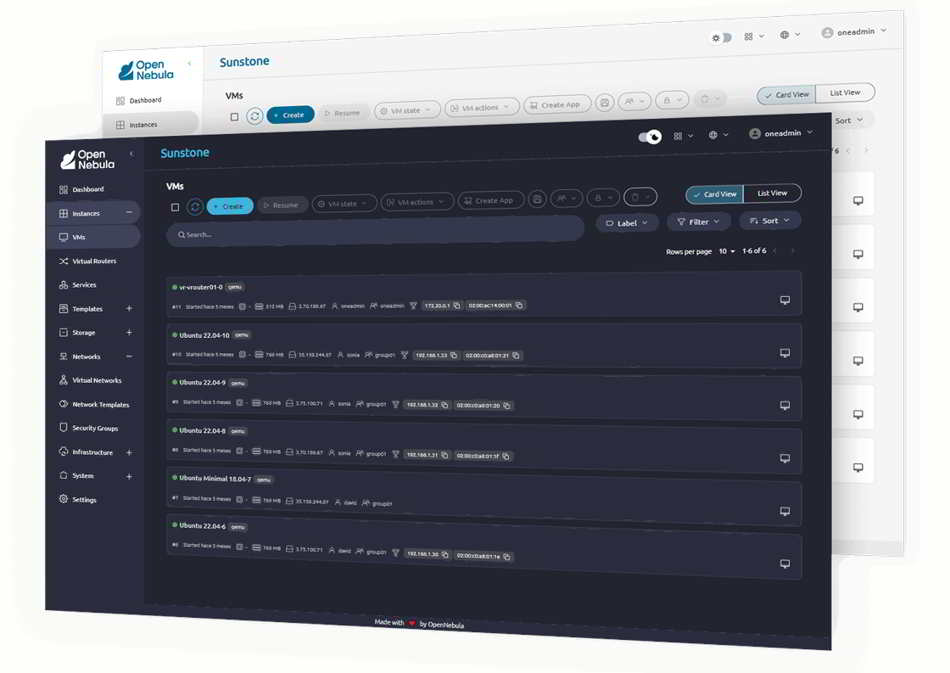The width and height of the screenshot is (950, 673).
Task: Click Create App in the light window
Action: [x=557, y=105]
